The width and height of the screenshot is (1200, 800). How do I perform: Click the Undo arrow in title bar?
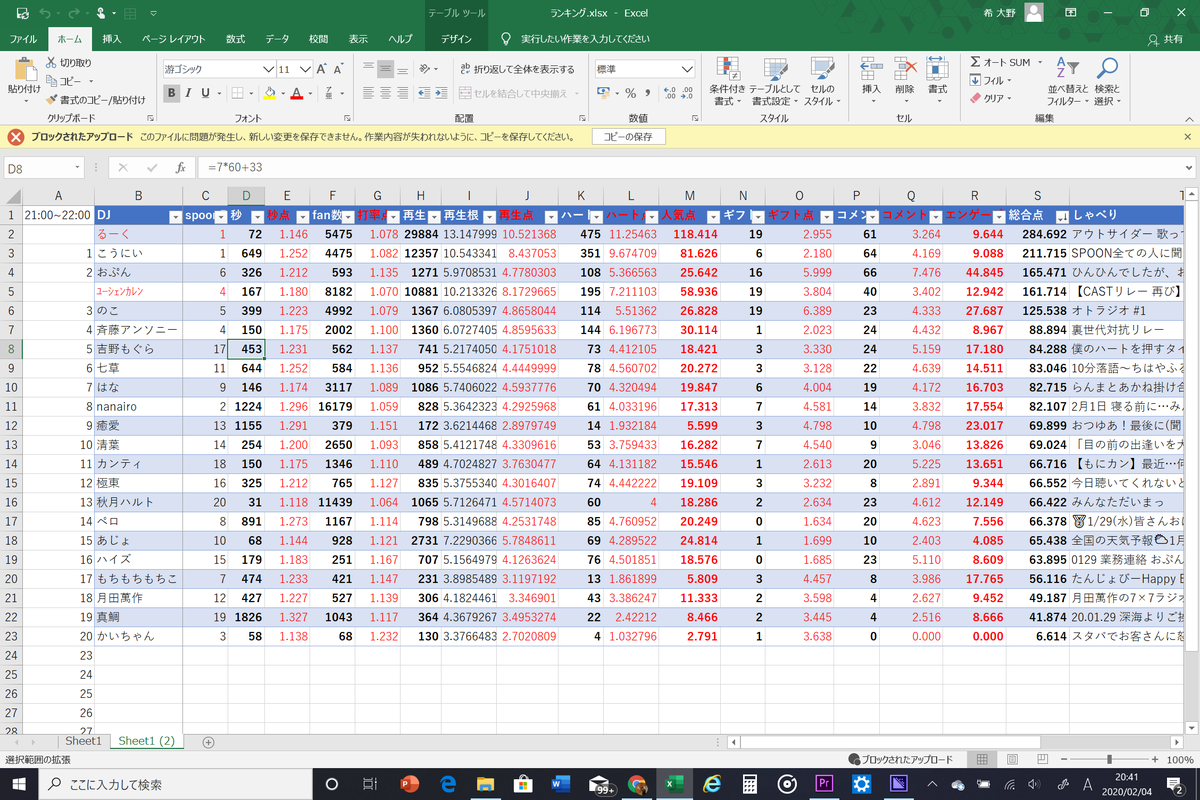pos(47,13)
